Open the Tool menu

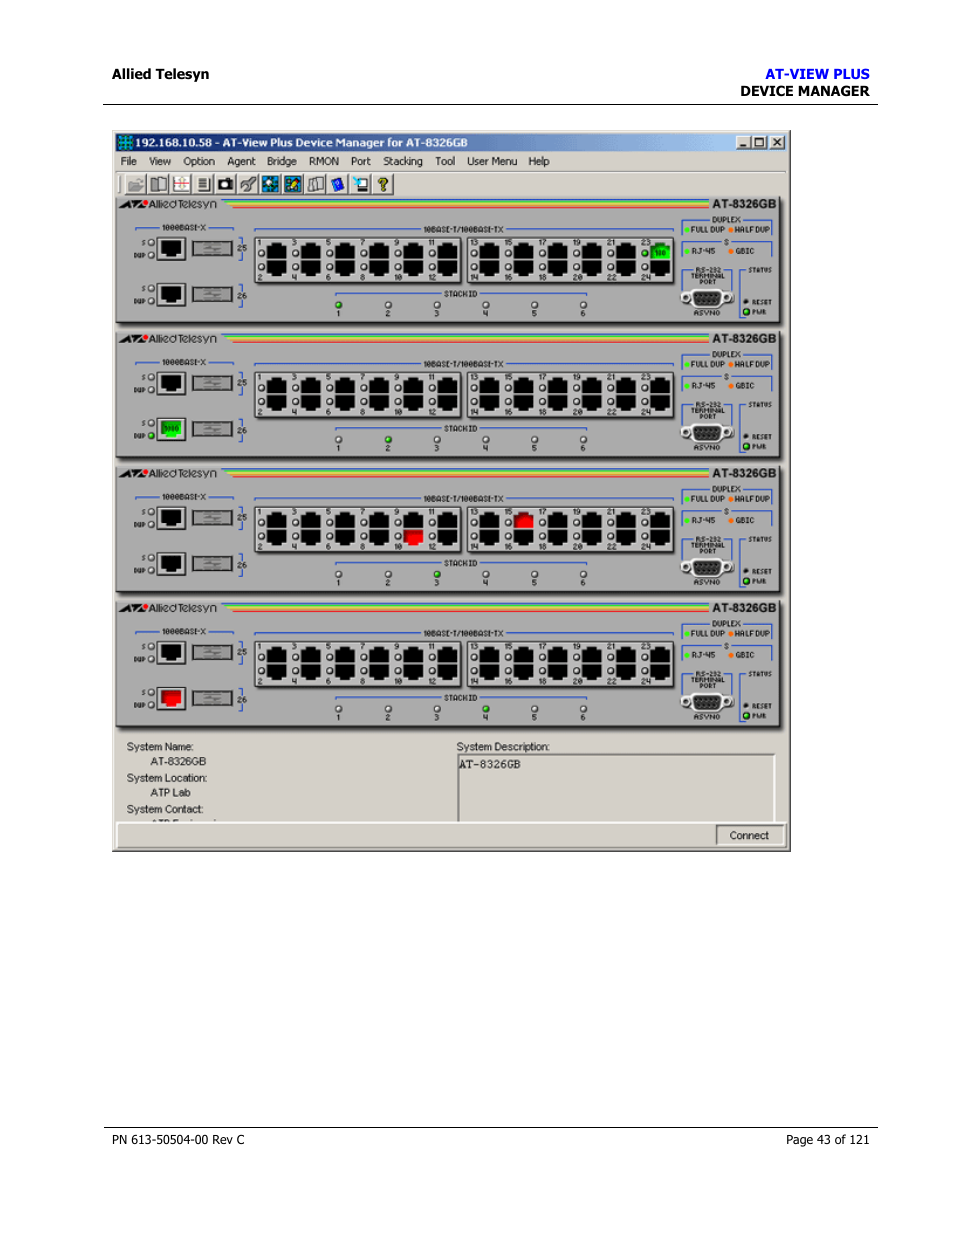[445, 161]
